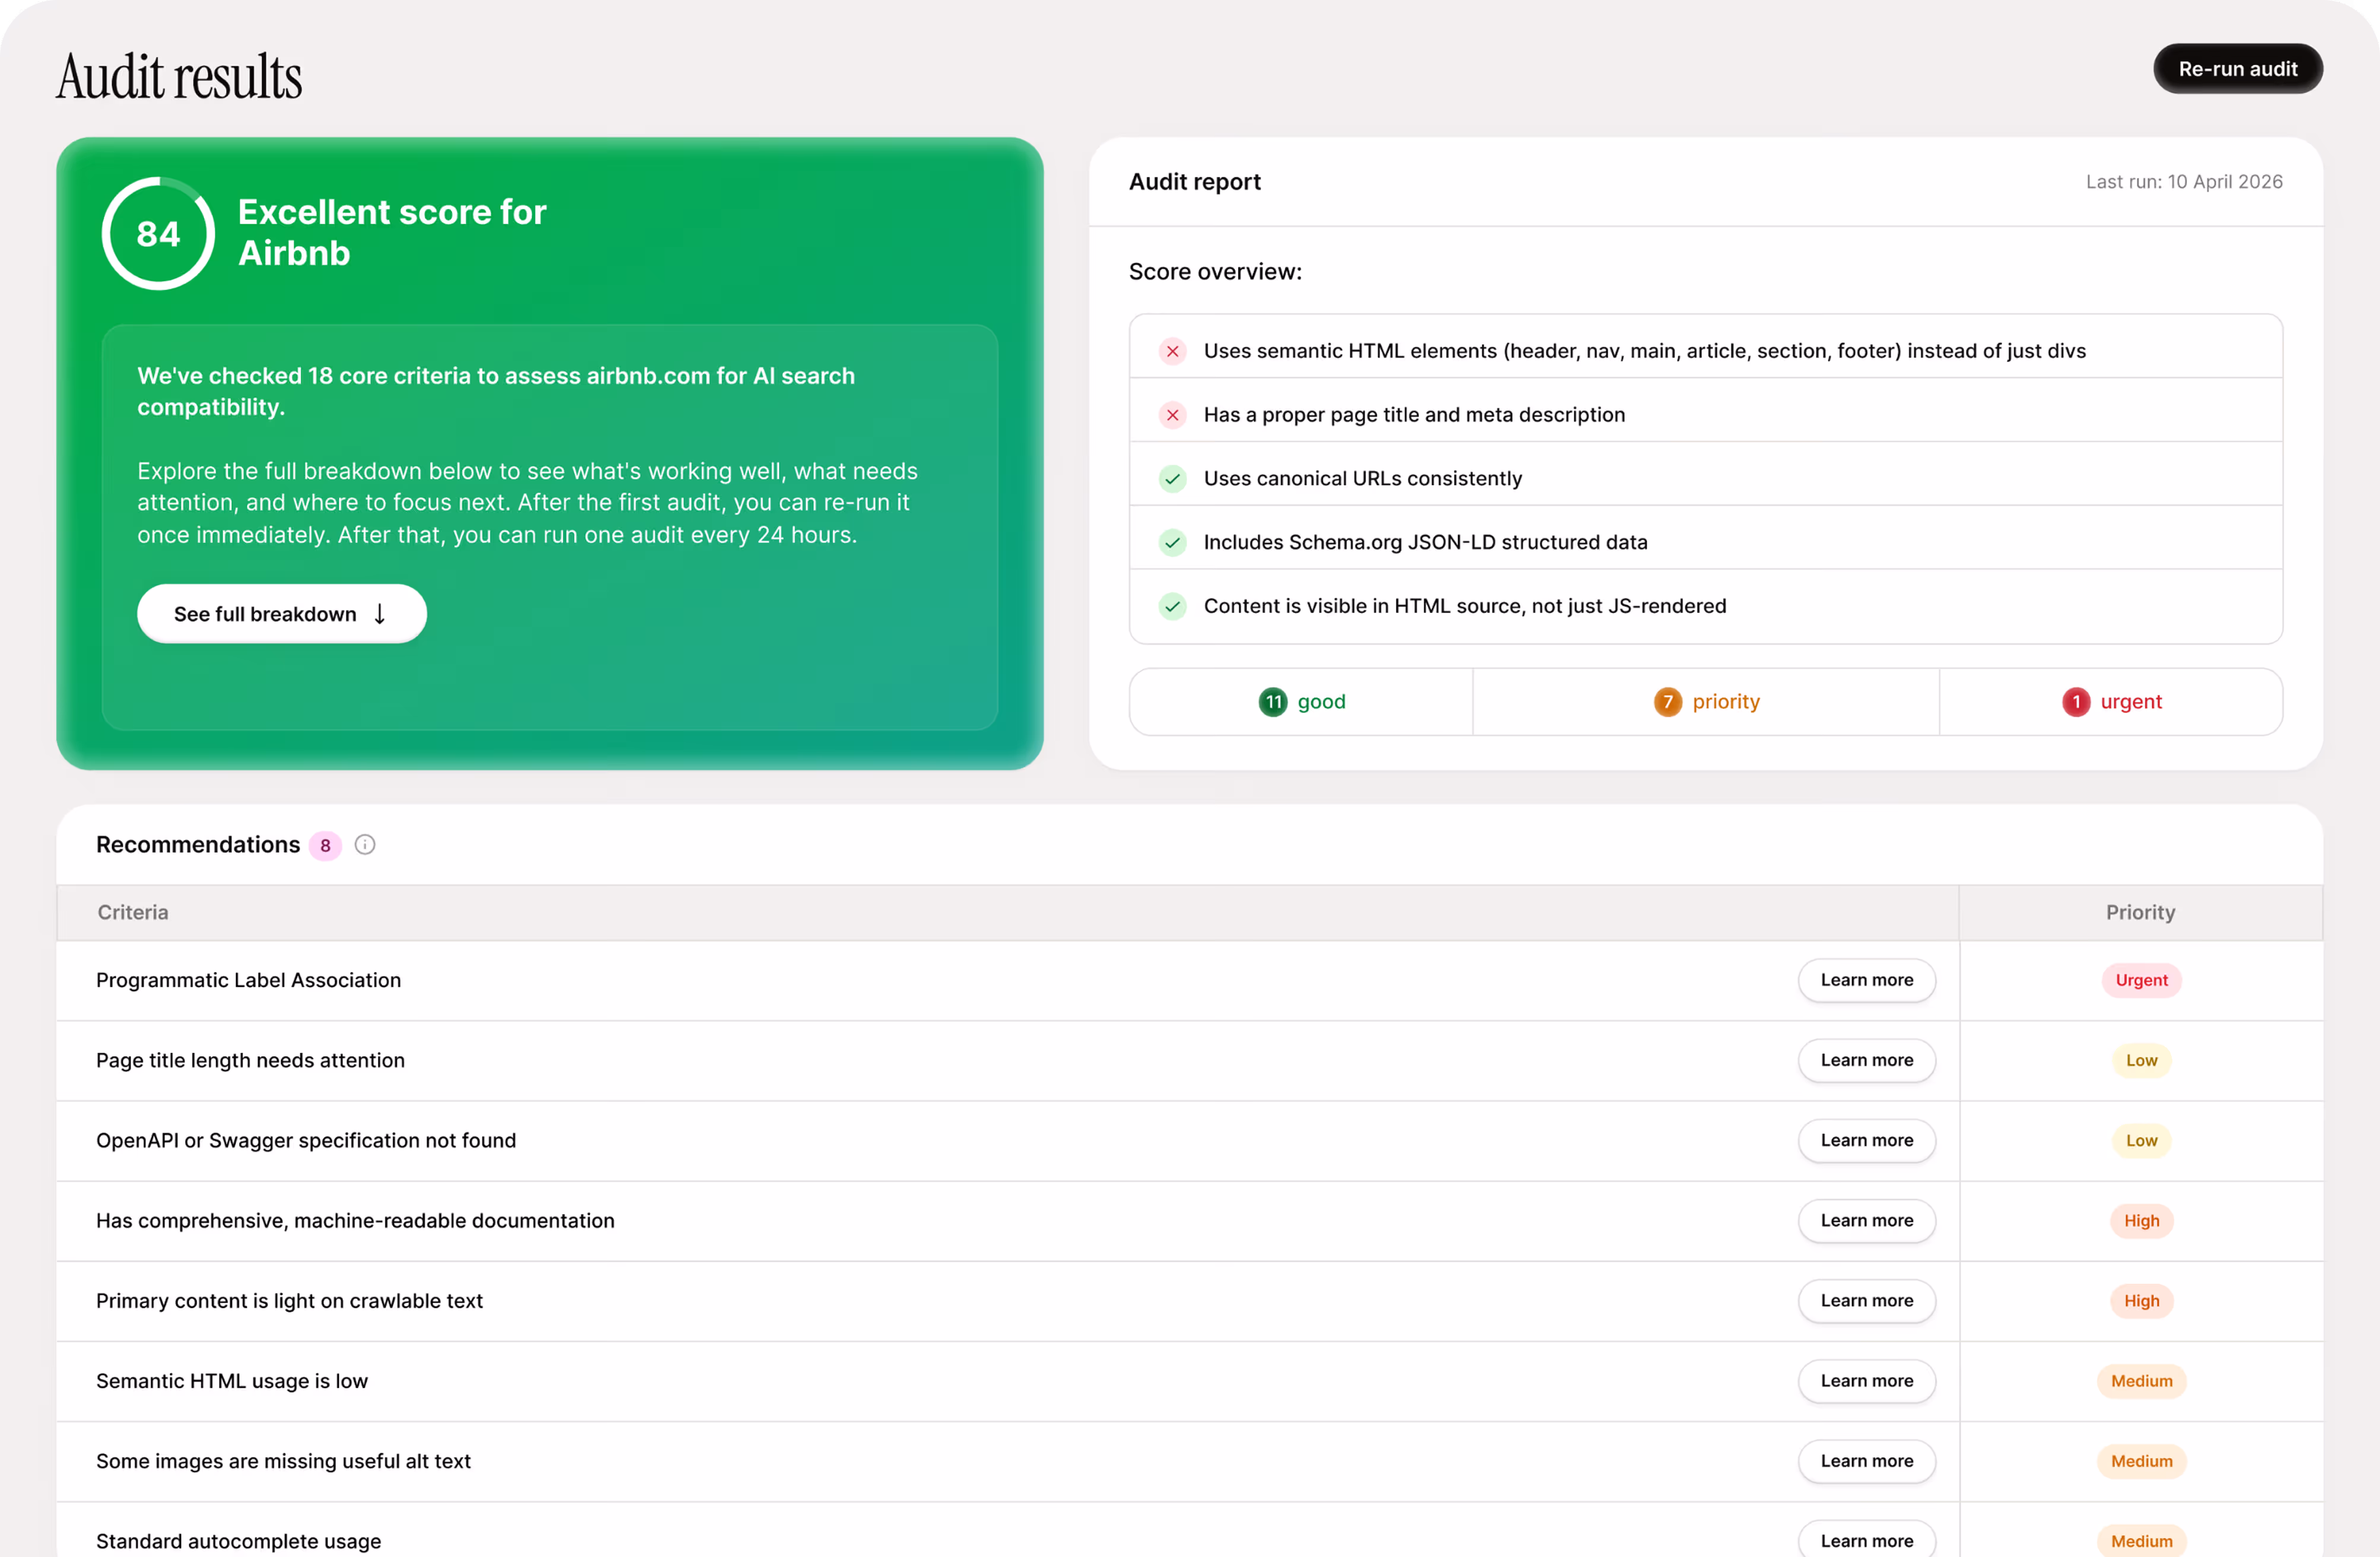The image size is (2380, 1557).
Task: Click the High badge for machine-readable documentation
Action: [x=2141, y=1220]
